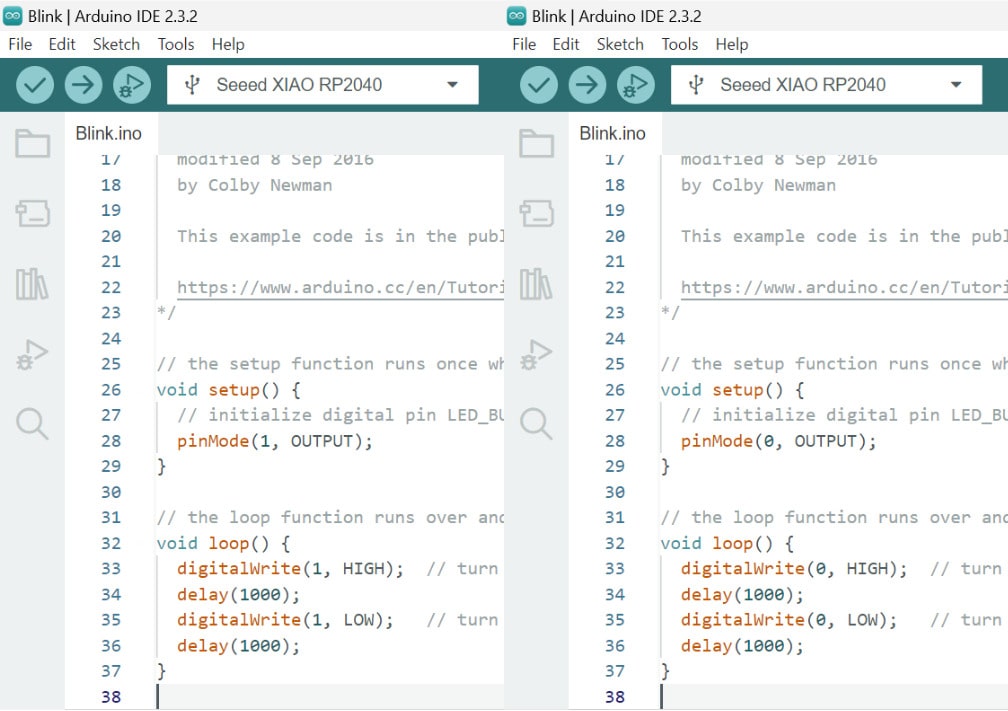Click Arduino logo in right window title bar

click(x=516, y=16)
